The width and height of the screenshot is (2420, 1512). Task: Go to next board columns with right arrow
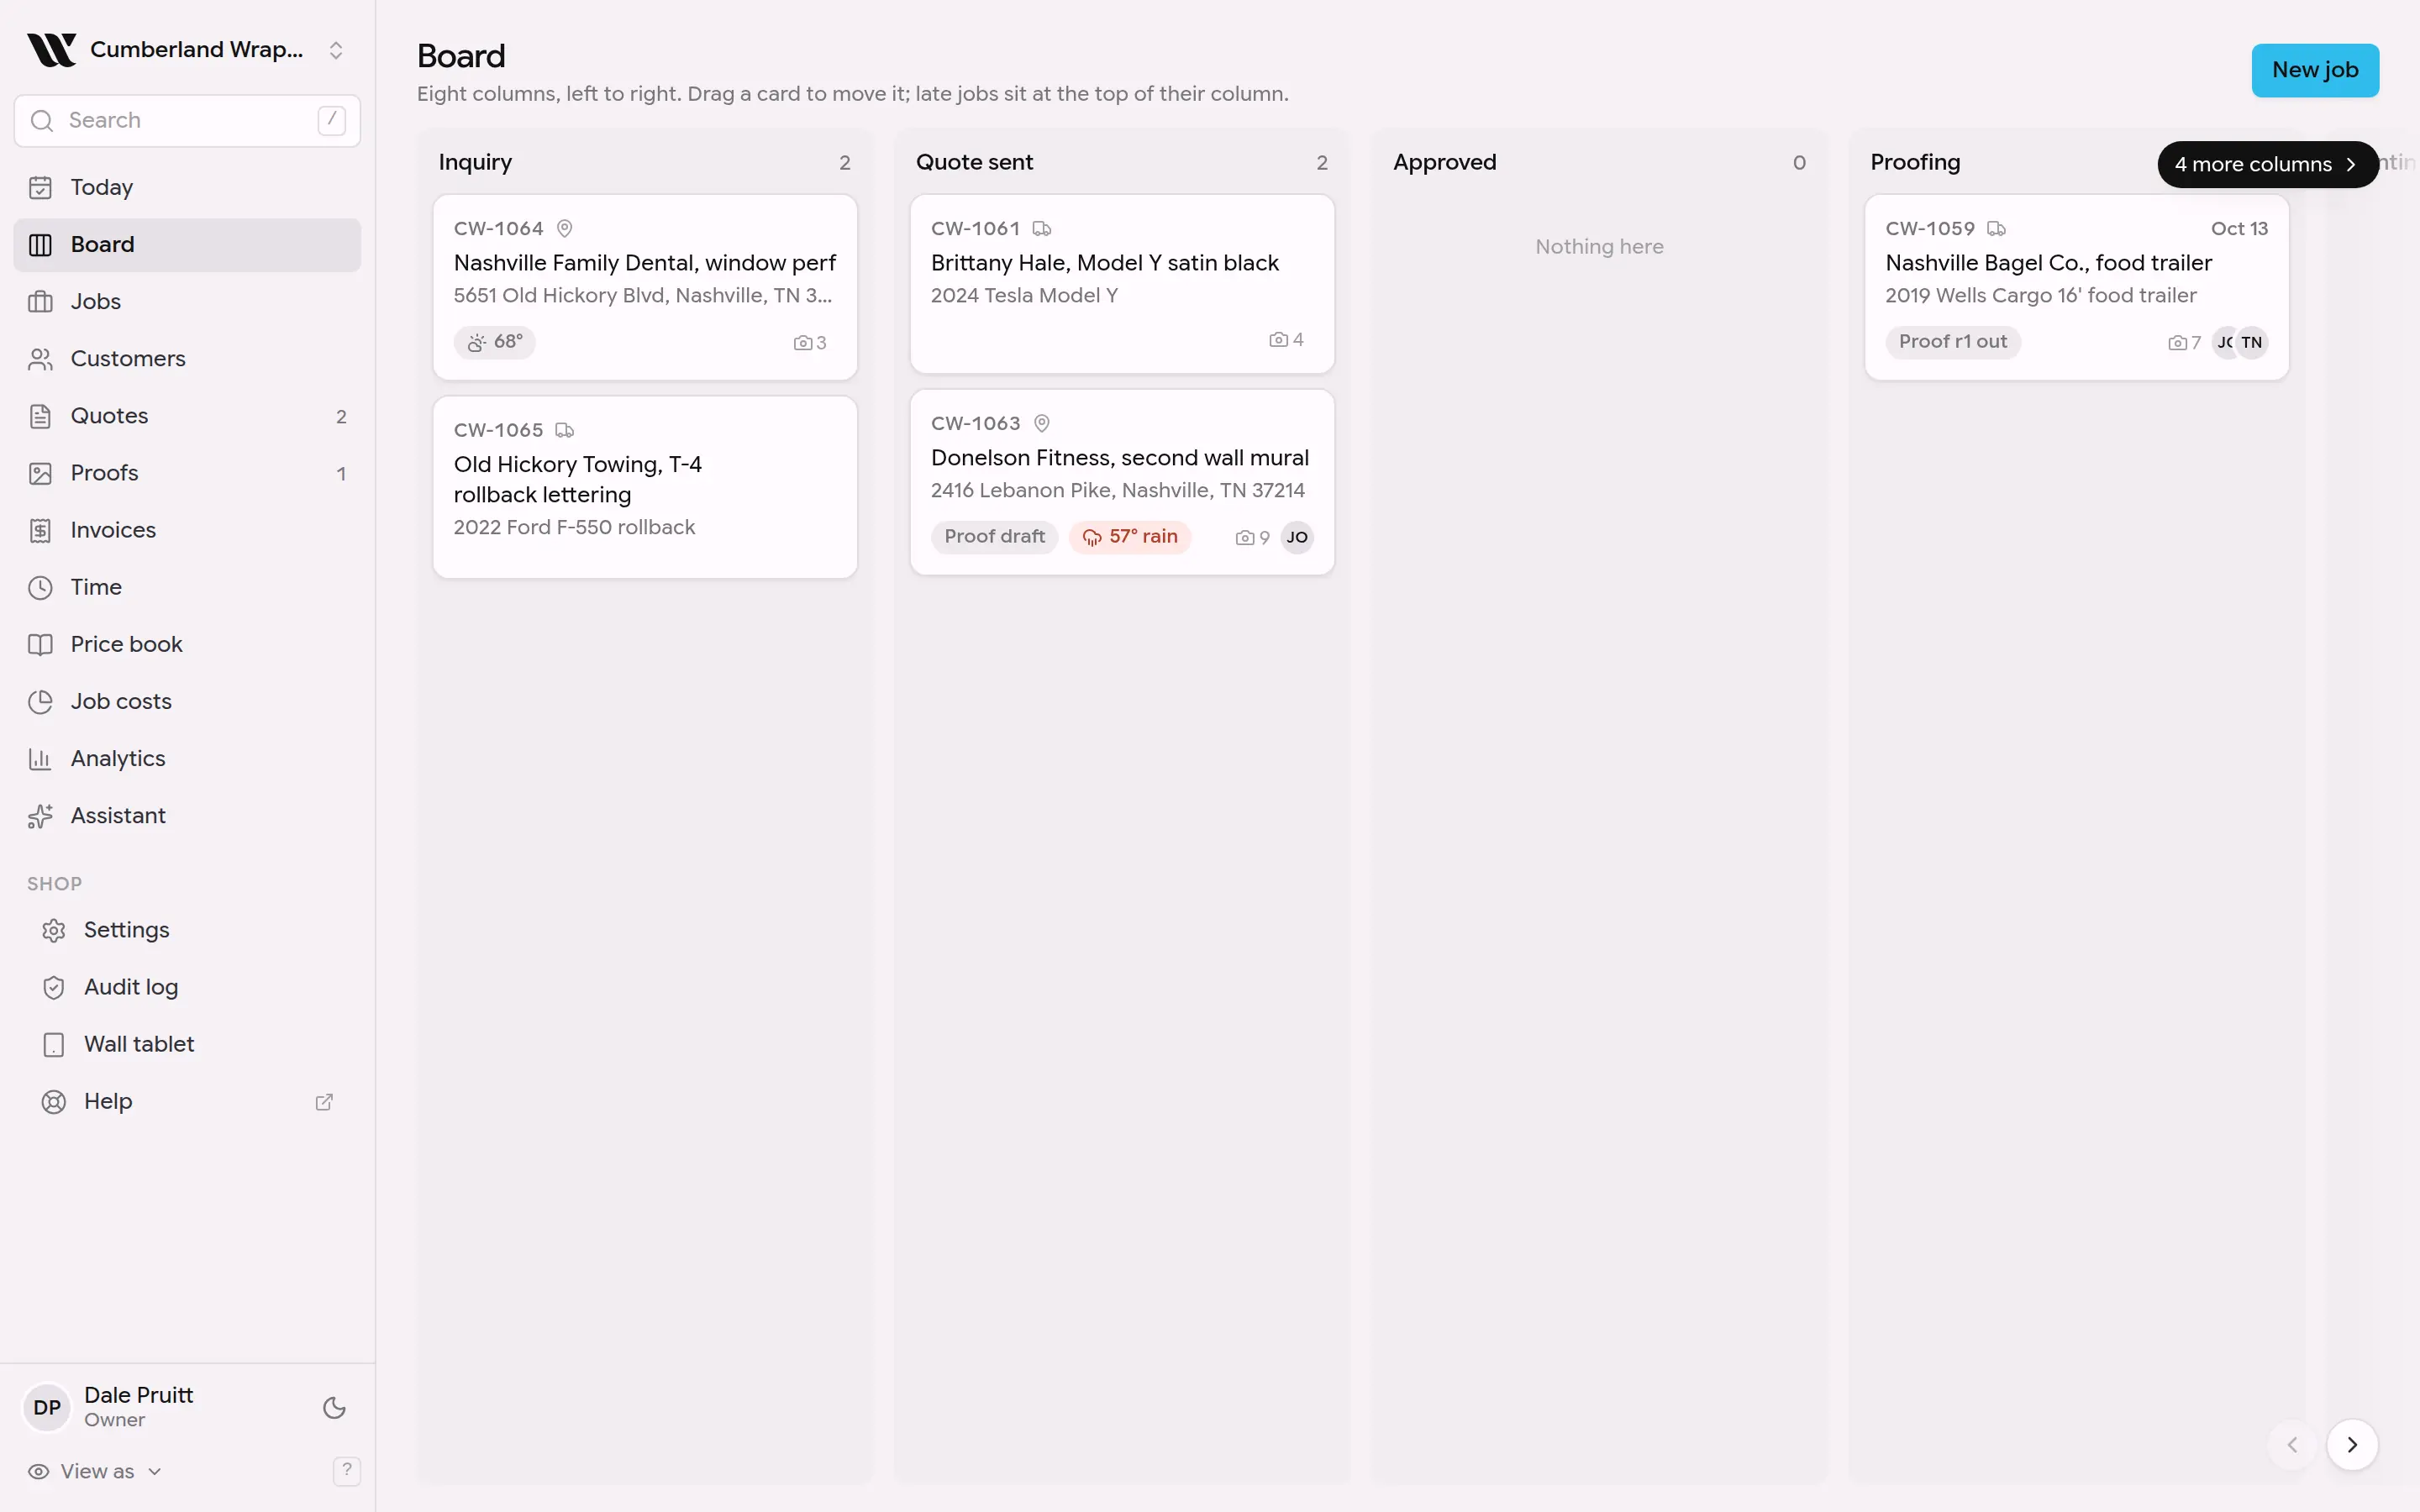[x=2352, y=1444]
